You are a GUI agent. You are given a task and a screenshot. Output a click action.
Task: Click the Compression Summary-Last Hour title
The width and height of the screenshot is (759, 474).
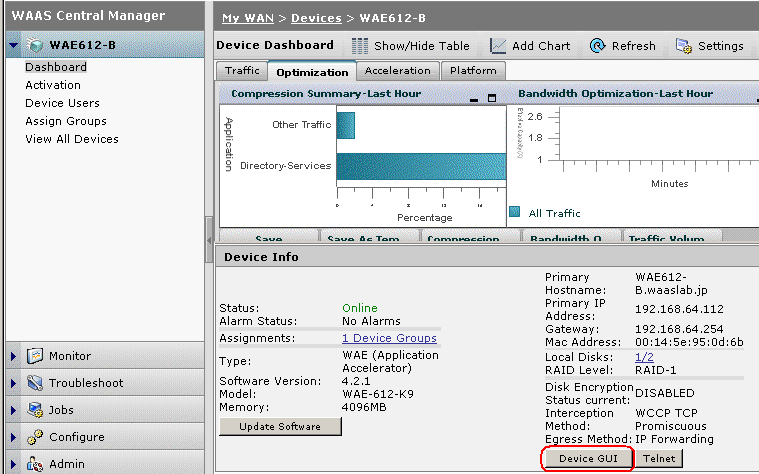[x=326, y=93]
